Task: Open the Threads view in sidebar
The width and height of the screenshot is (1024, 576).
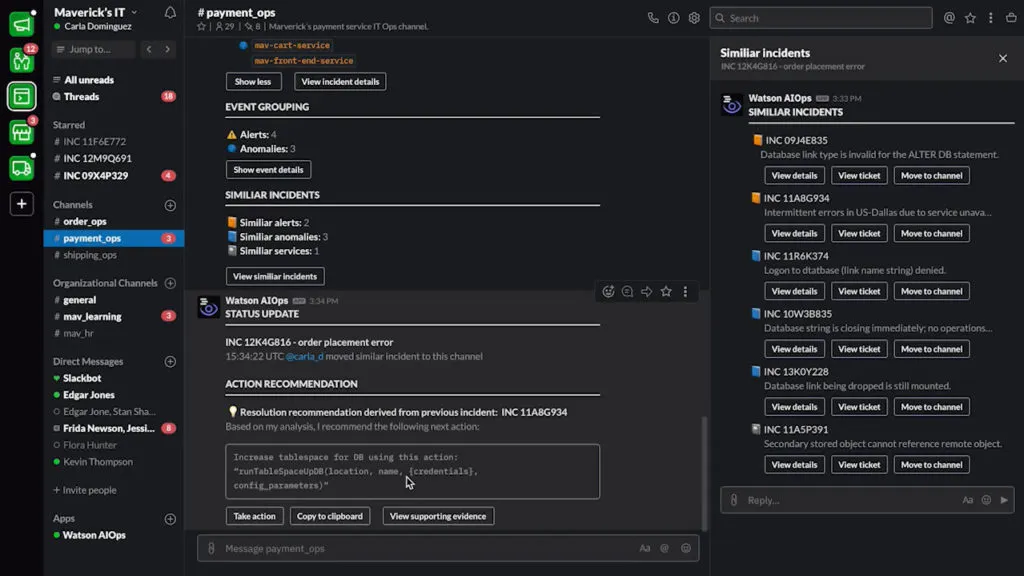Action: (81, 97)
